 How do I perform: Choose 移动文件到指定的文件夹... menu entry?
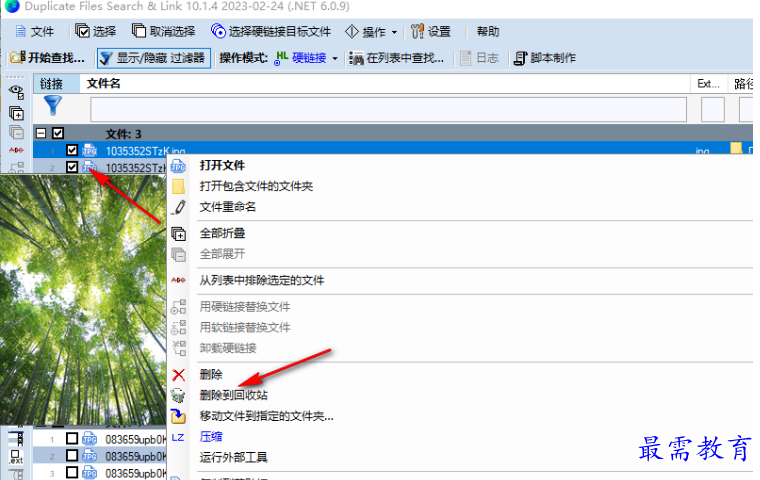pyautogui.click(x=267, y=416)
